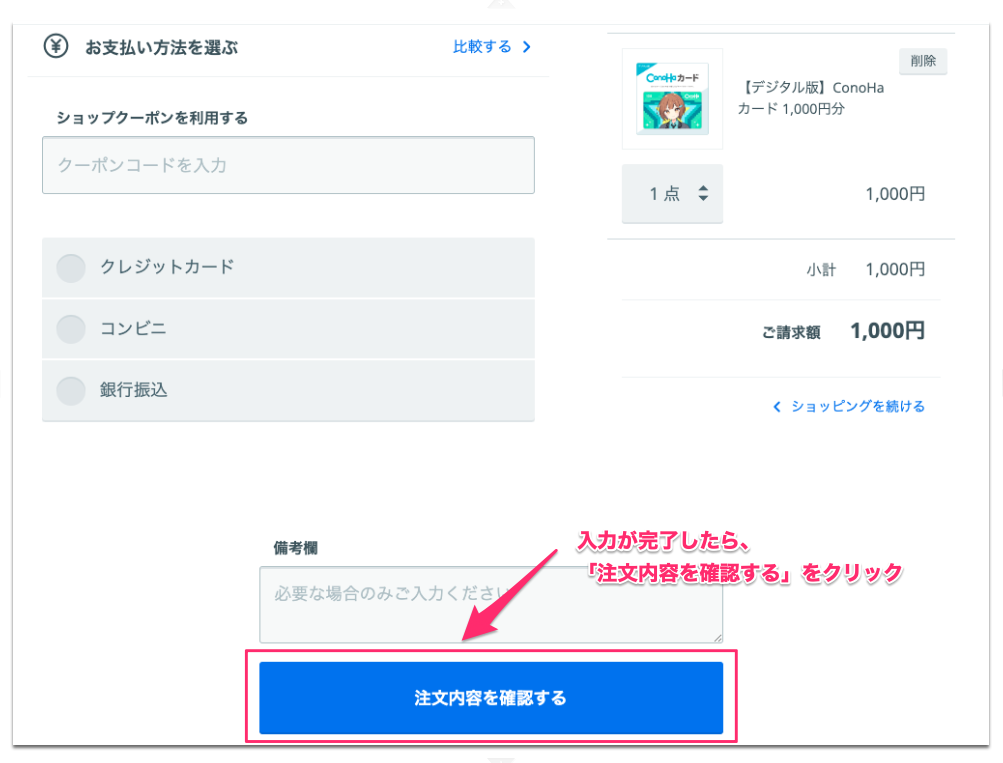Click the resize handle of the notes textarea
Viewport: 1003px width, 763px height.
point(717,637)
